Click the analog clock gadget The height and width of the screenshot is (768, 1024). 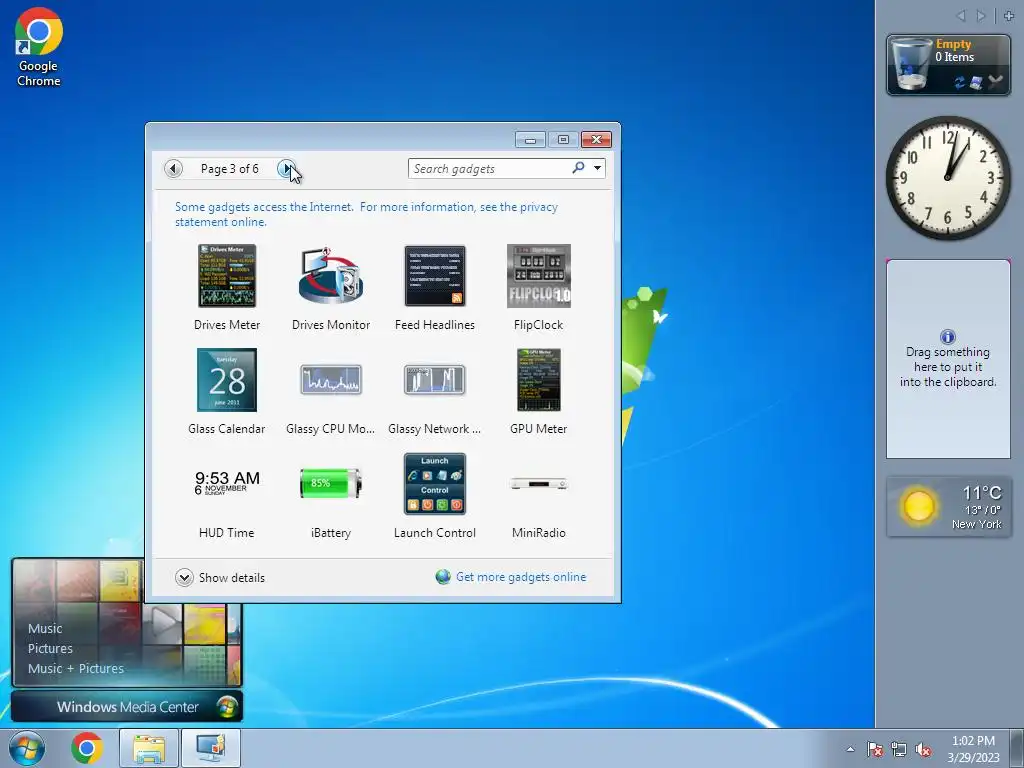(948, 178)
